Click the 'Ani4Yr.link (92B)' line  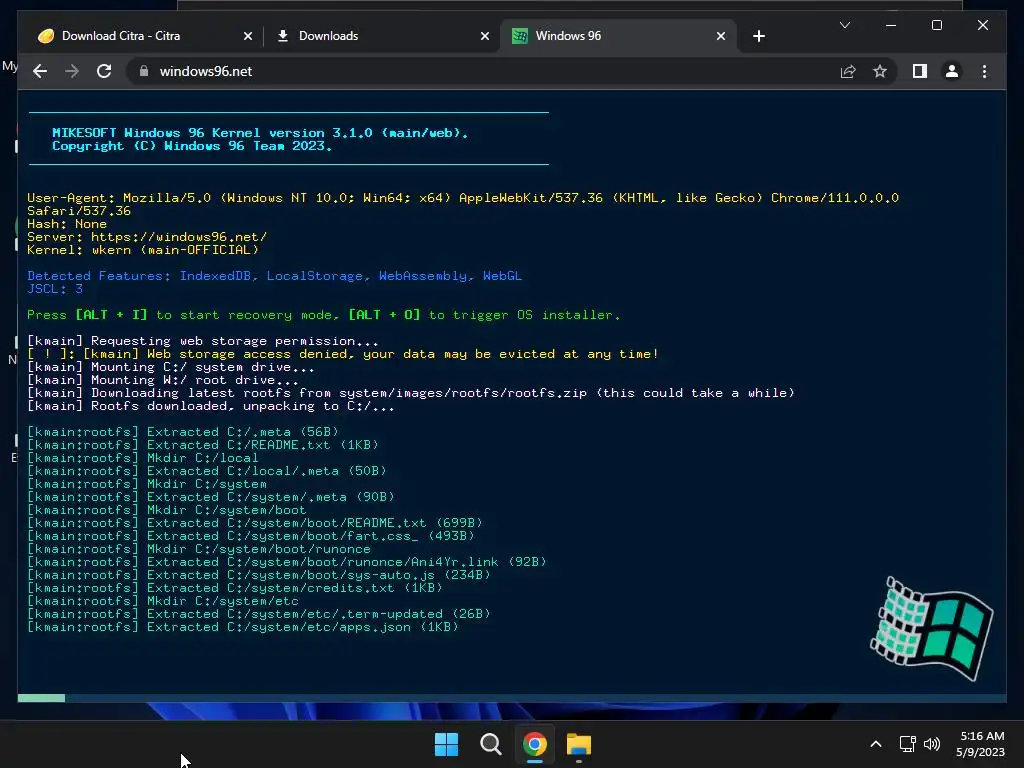point(287,562)
